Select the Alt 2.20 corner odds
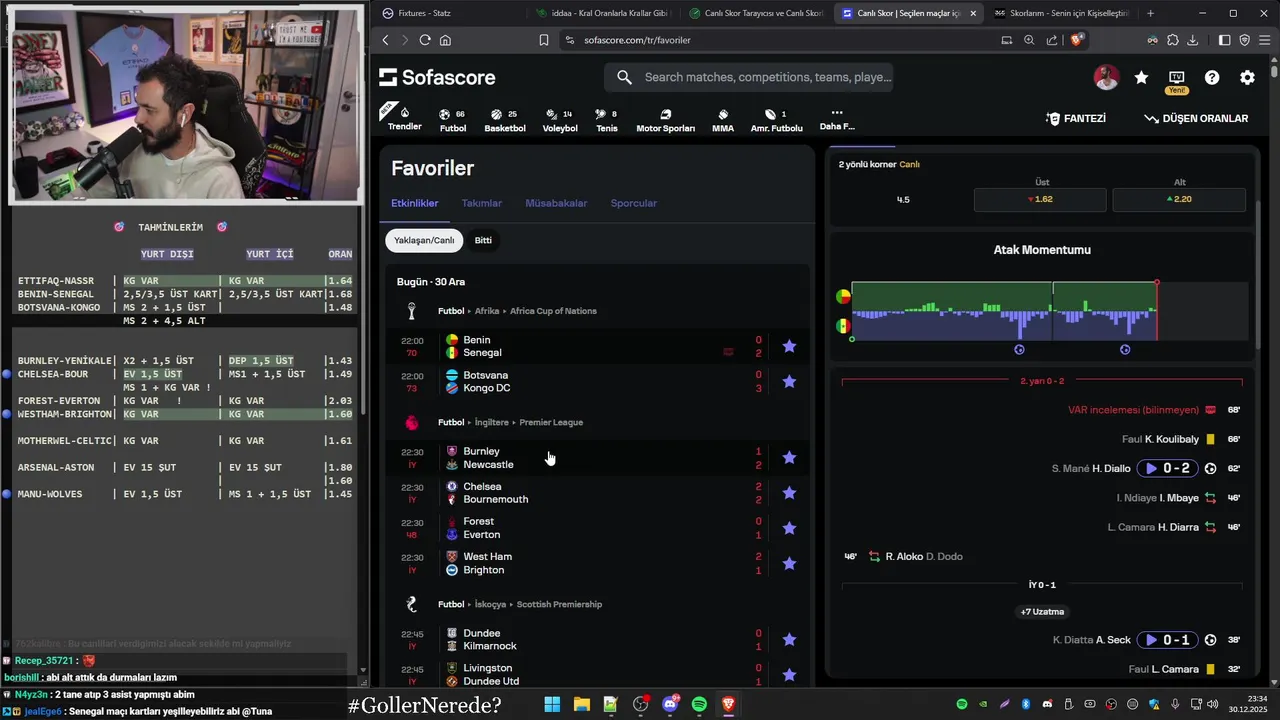Viewport: 1280px width, 720px height. coord(1179,199)
